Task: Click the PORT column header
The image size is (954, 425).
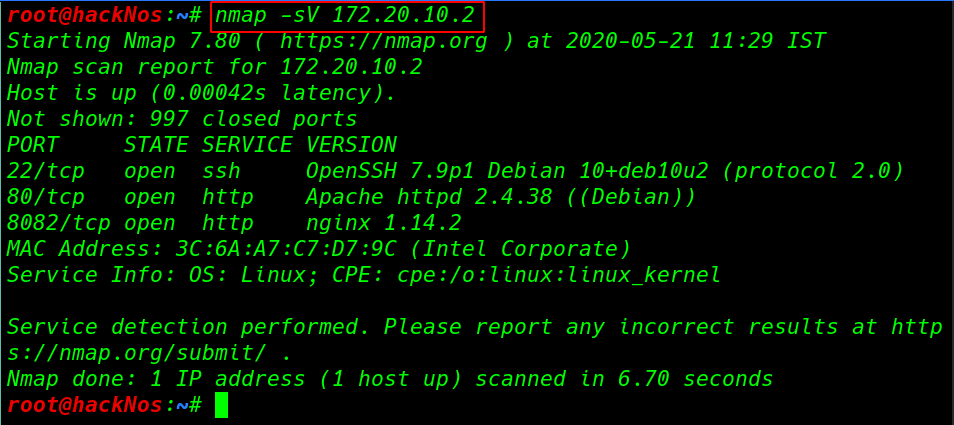Action: (x=32, y=145)
